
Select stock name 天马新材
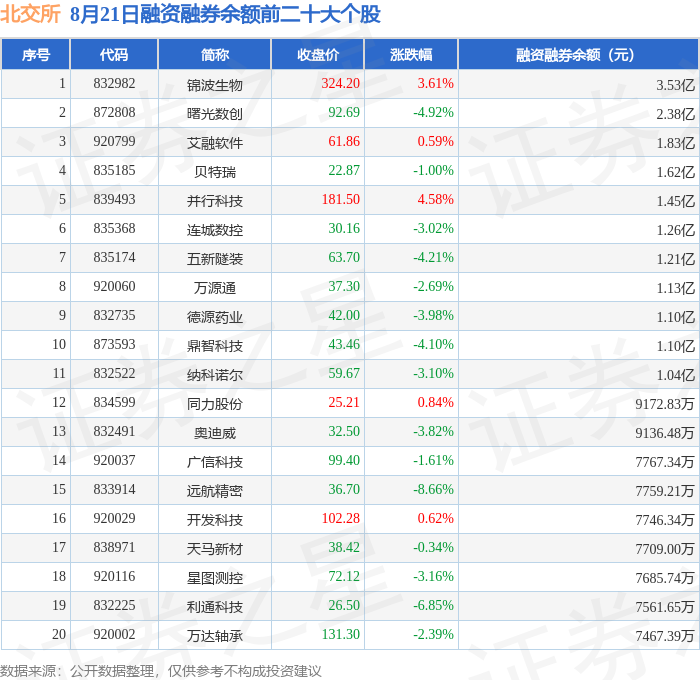coord(215,549)
